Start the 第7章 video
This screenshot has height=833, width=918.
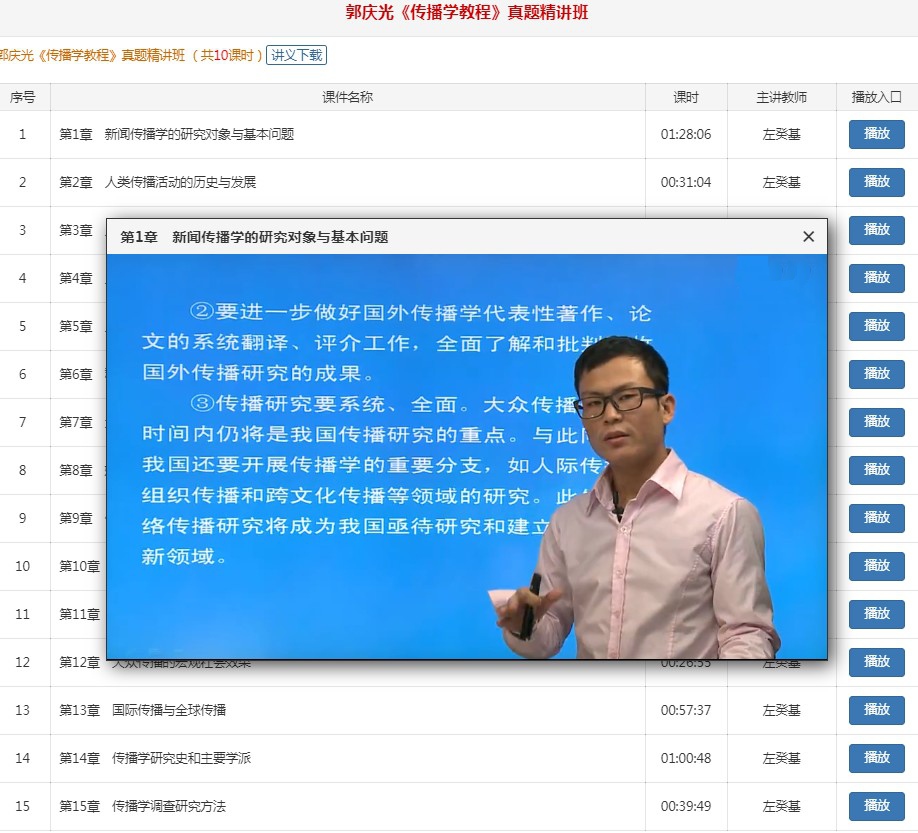tap(876, 422)
